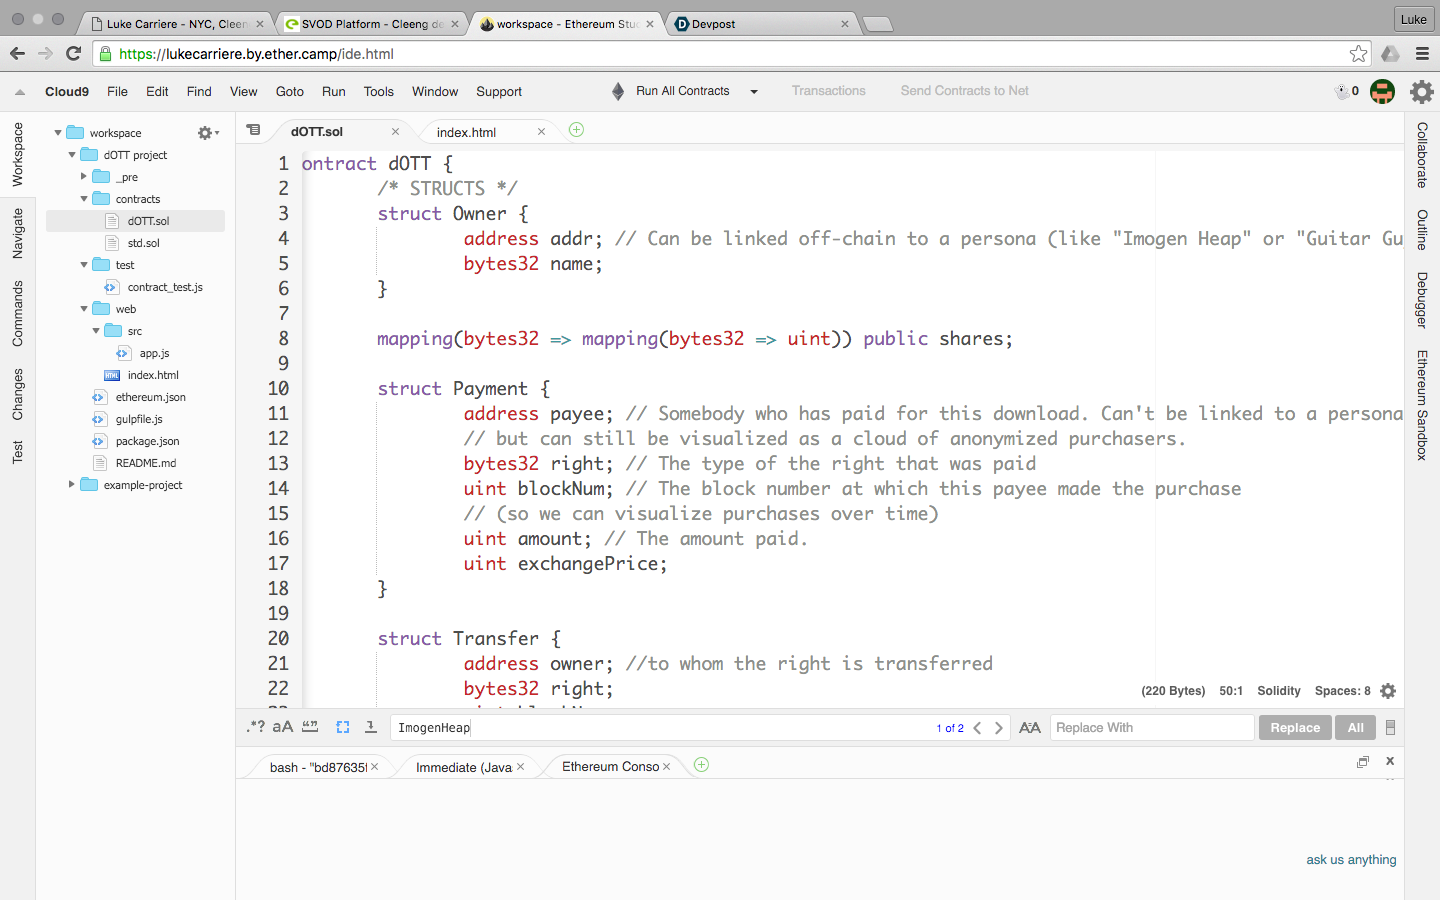Collapse the contracts folder
This screenshot has width=1440, height=900.
pos(84,199)
